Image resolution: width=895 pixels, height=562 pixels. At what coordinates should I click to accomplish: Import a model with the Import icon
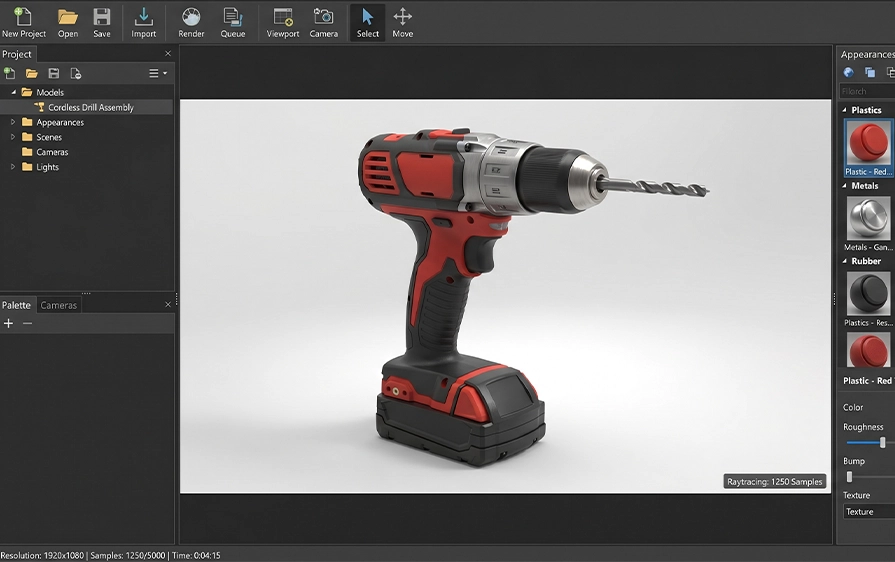143,23
